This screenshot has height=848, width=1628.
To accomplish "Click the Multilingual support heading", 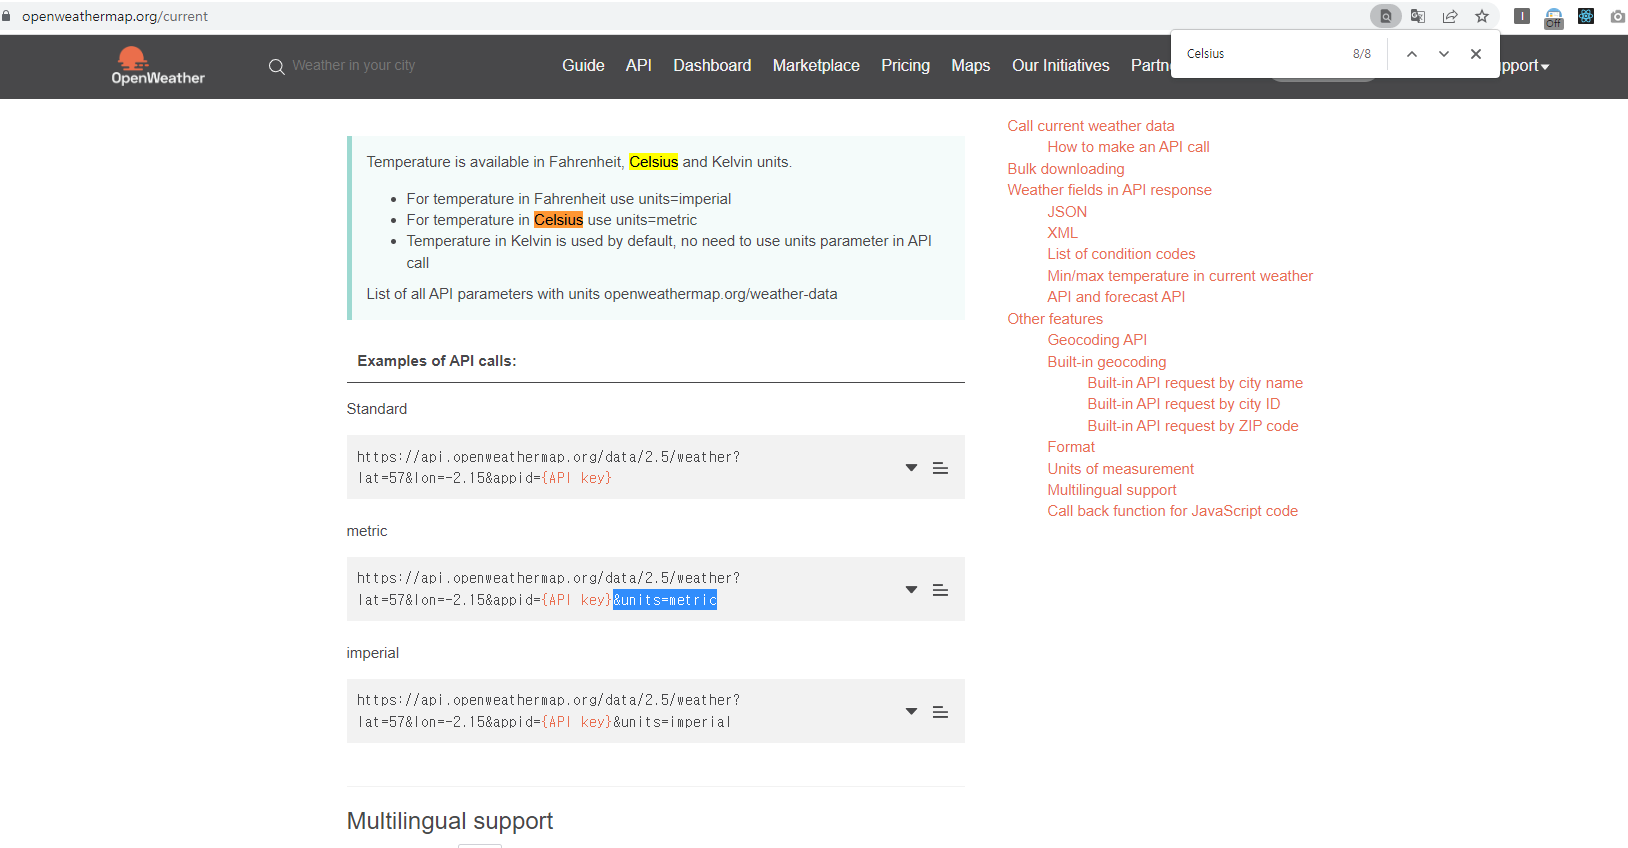I will [450, 821].
